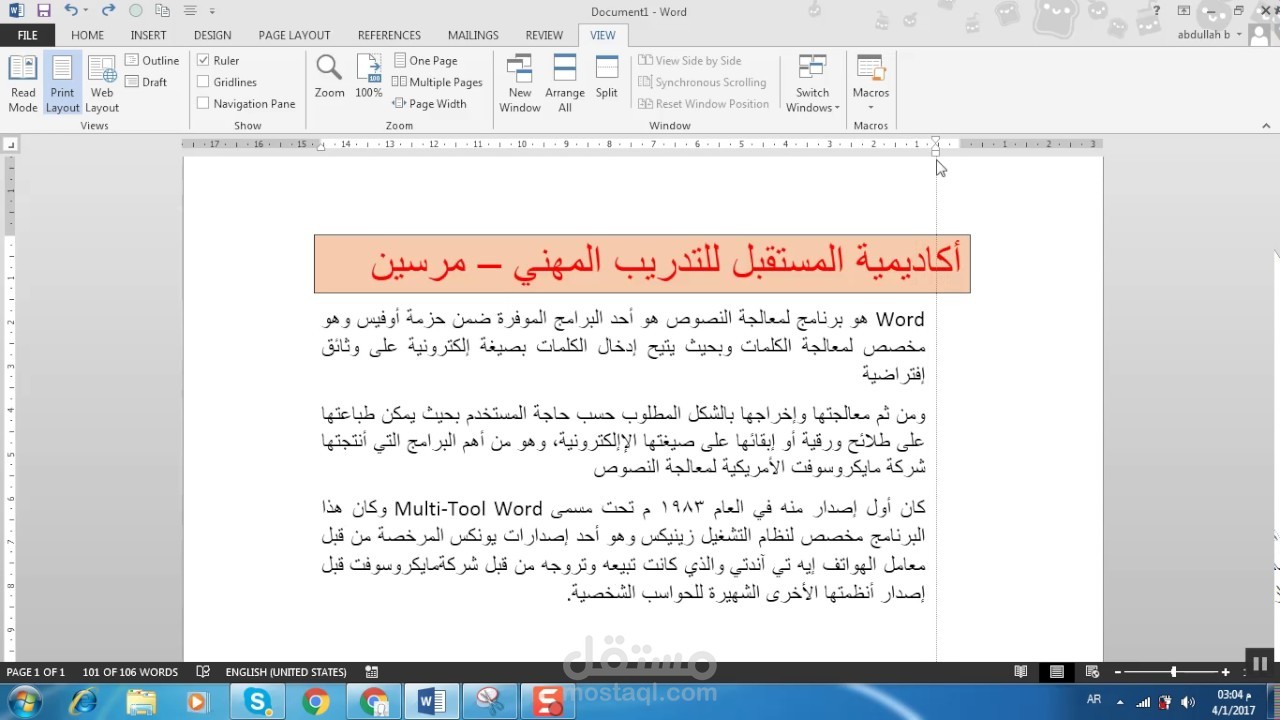The height and width of the screenshot is (720, 1280).
Task: Open the INSERT tab
Action: 148,35
